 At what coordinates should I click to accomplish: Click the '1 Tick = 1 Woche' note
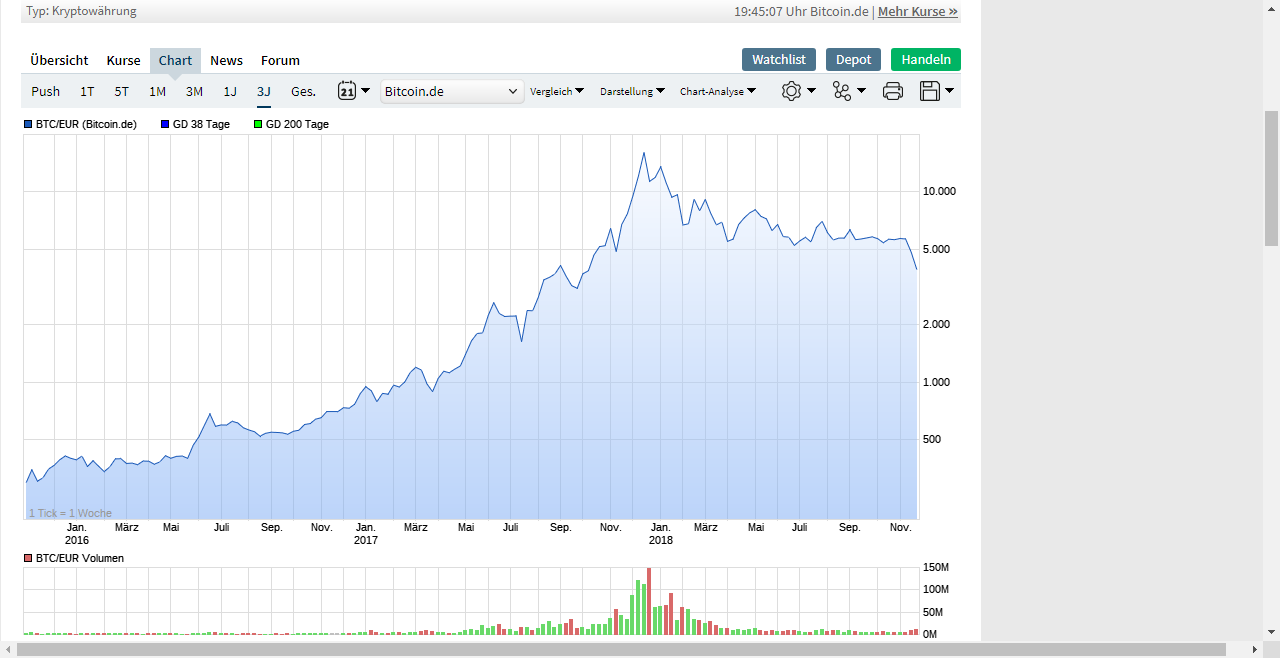pos(70,513)
